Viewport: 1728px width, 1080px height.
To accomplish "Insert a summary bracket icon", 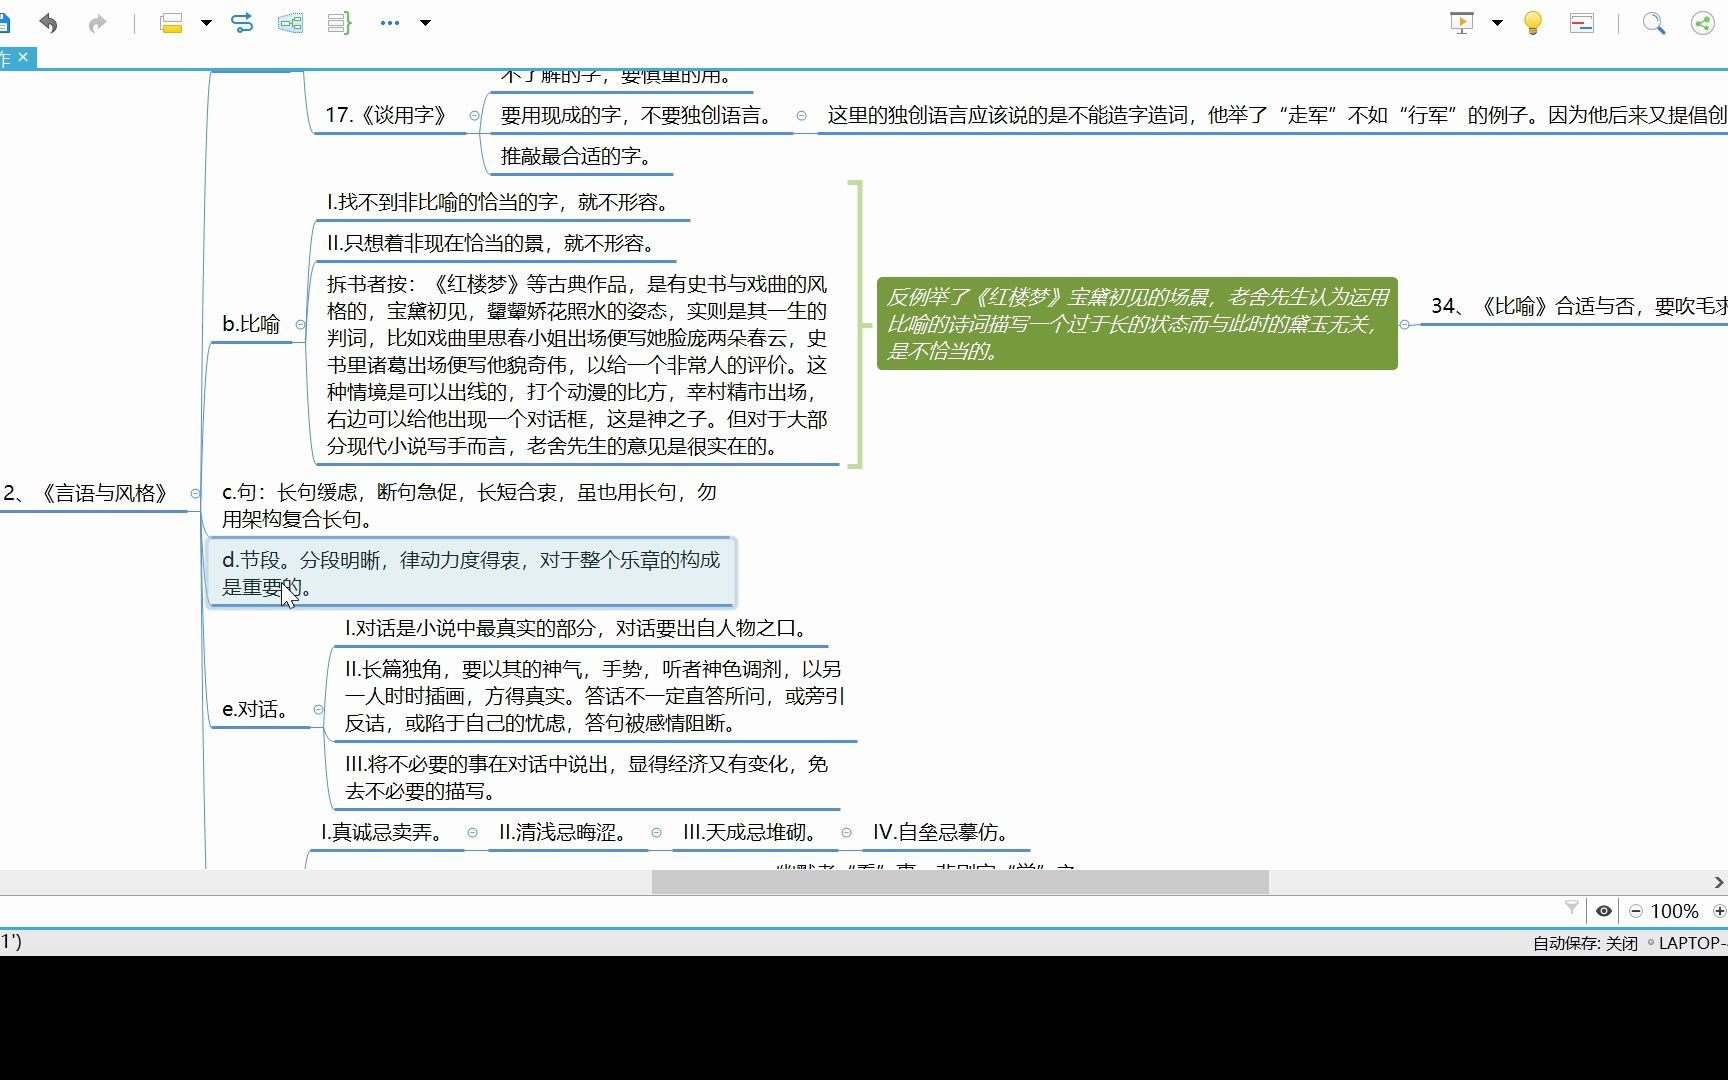I will click(x=340, y=22).
